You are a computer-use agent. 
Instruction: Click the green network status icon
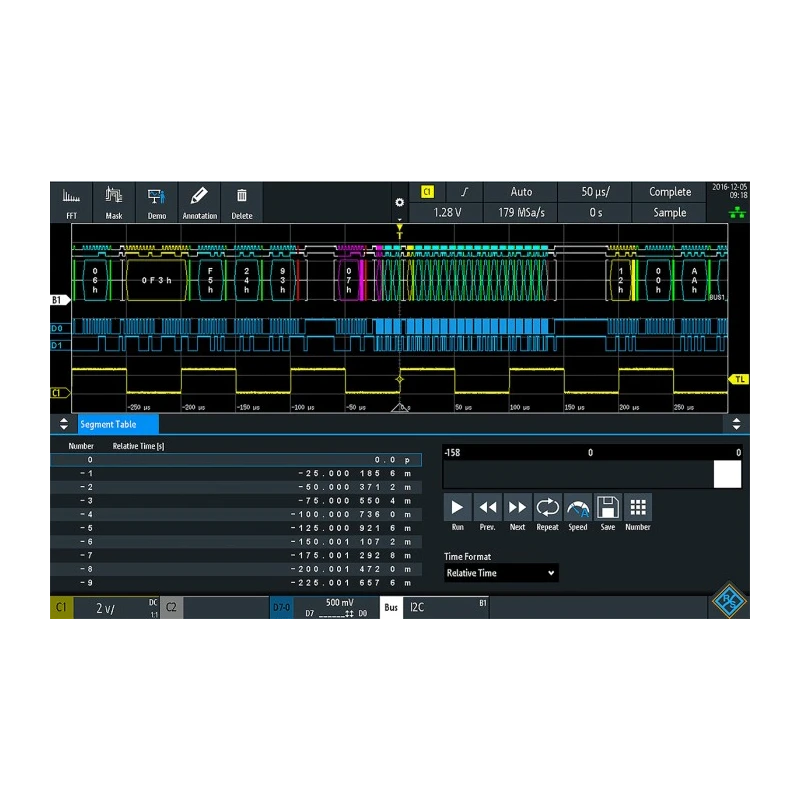(737, 213)
